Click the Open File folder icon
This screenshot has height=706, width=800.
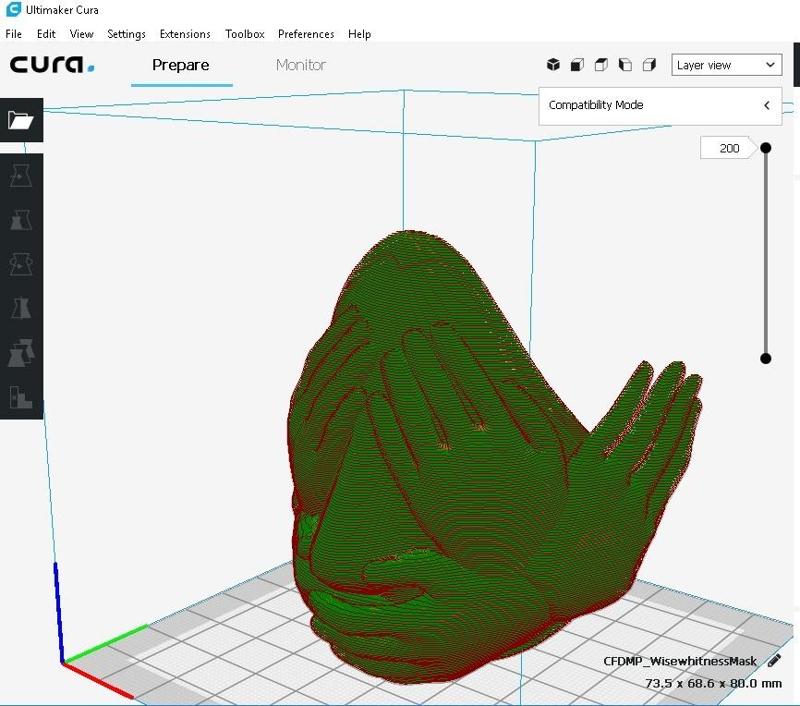(x=21, y=120)
